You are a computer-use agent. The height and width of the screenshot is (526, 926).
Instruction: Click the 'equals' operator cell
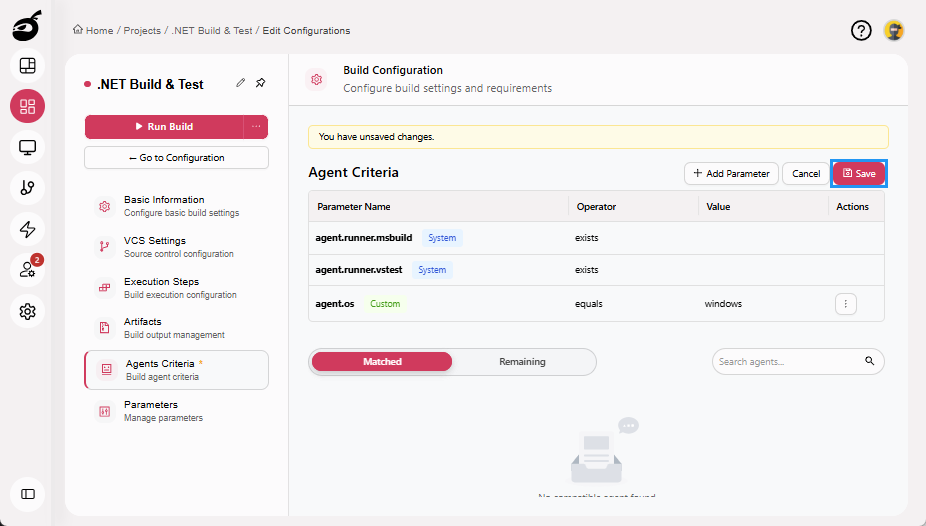589,304
